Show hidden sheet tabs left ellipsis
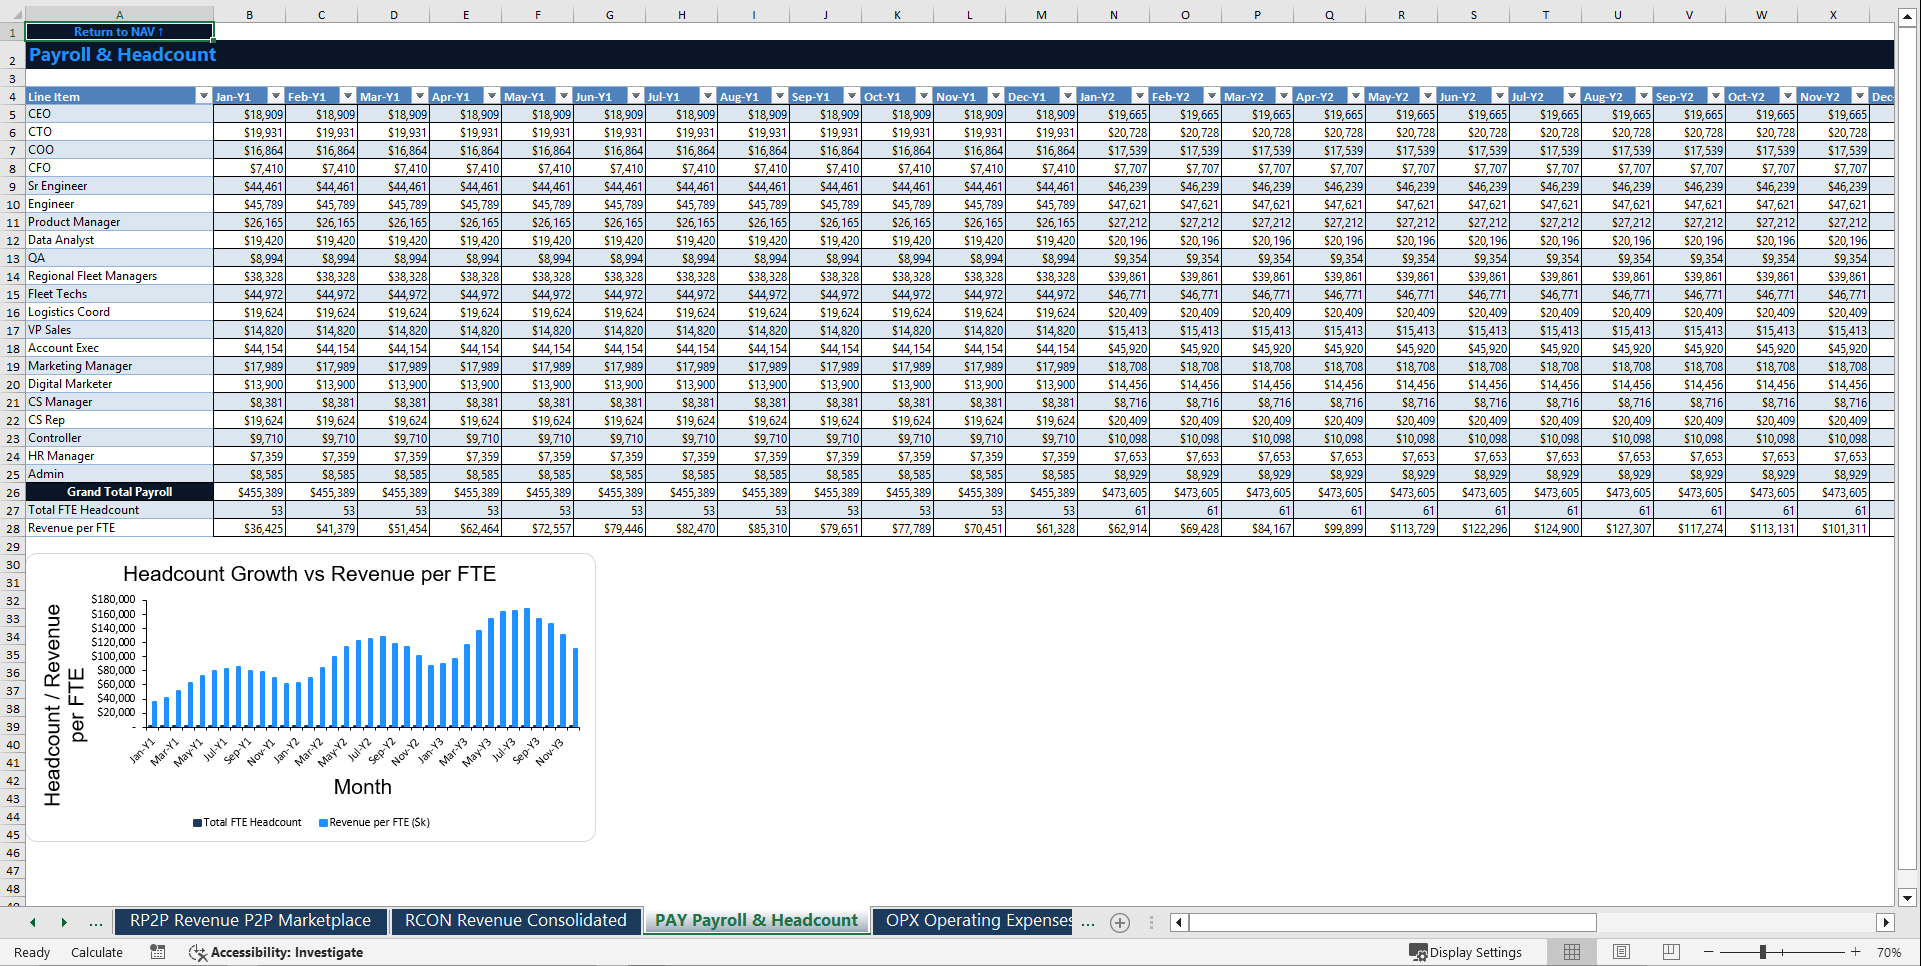1921x966 pixels. tap(96, 923)
